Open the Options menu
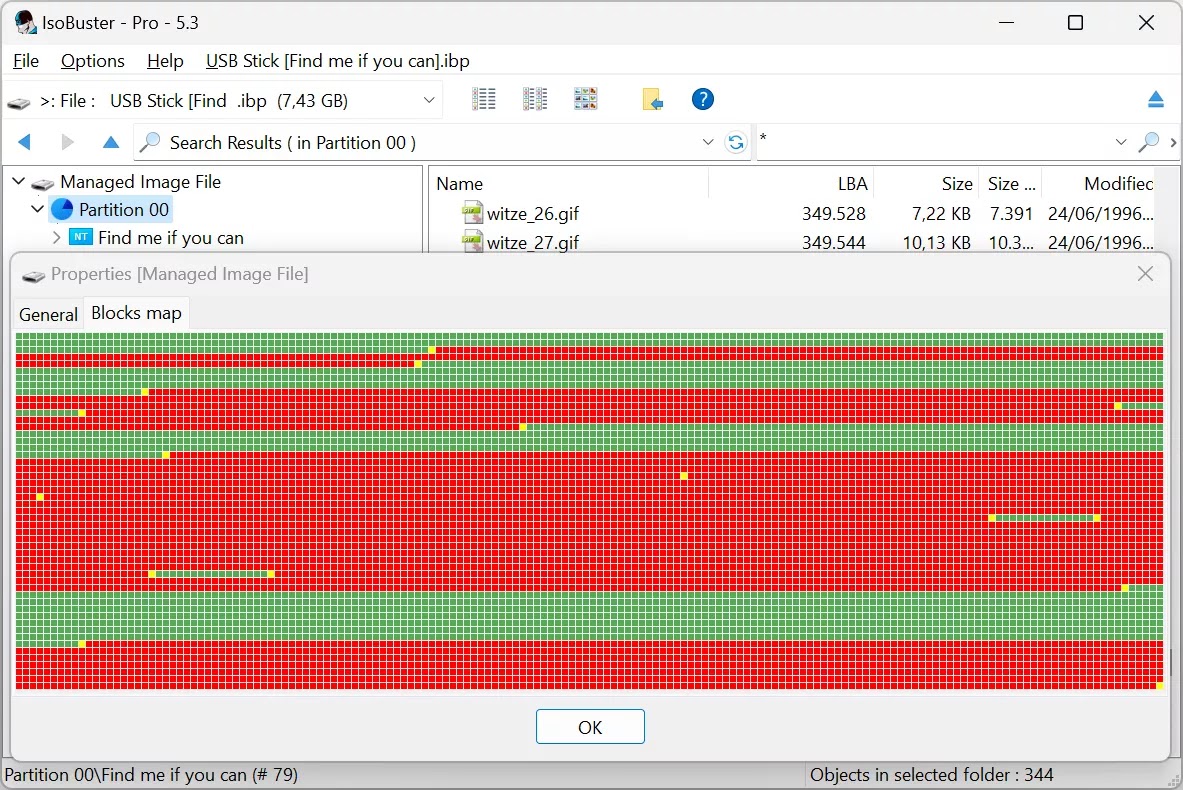 pyautogui.click(x=92, y=61)
